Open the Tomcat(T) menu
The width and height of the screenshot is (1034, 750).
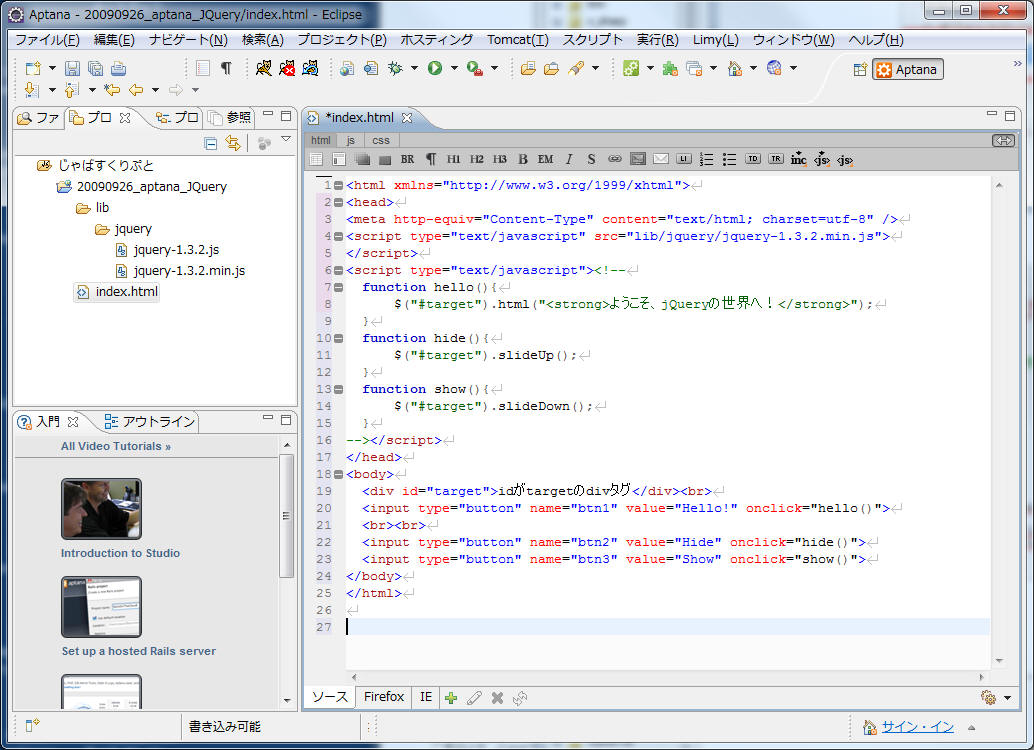517,40
